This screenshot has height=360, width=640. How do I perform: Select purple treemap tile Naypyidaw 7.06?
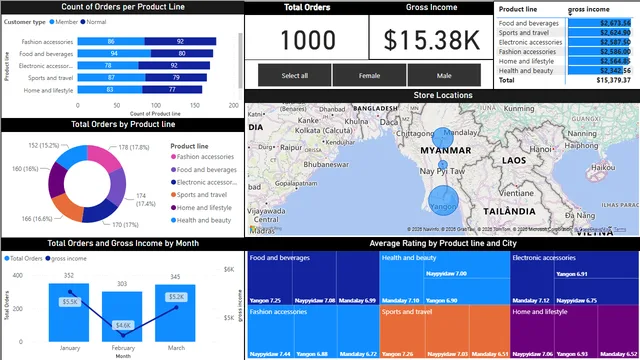click(x=532, y=331)
